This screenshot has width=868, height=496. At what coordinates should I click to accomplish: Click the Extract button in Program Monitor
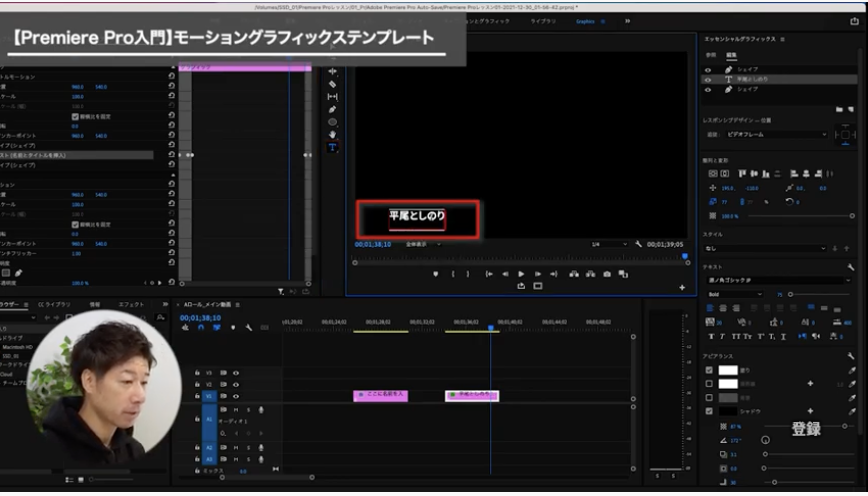(x=591, y=274)
